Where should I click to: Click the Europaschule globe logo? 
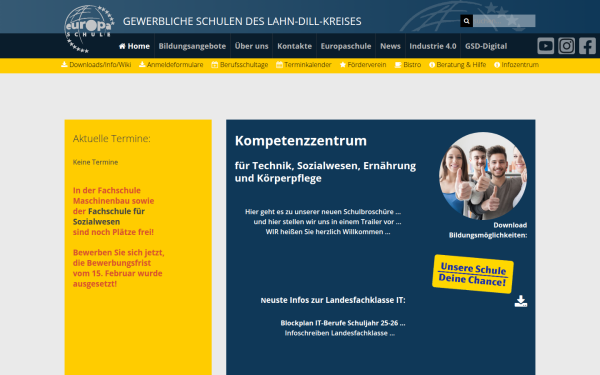[89, 29]
